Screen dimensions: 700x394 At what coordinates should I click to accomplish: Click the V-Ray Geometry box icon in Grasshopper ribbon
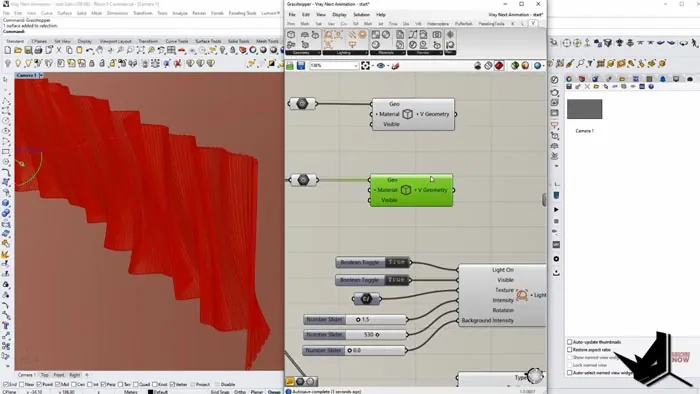click(291, 35)
